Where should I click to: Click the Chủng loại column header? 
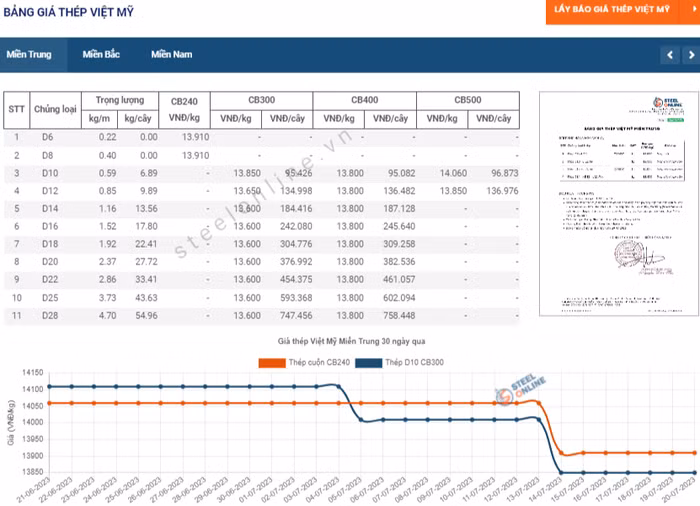click(x=55, y=109)
